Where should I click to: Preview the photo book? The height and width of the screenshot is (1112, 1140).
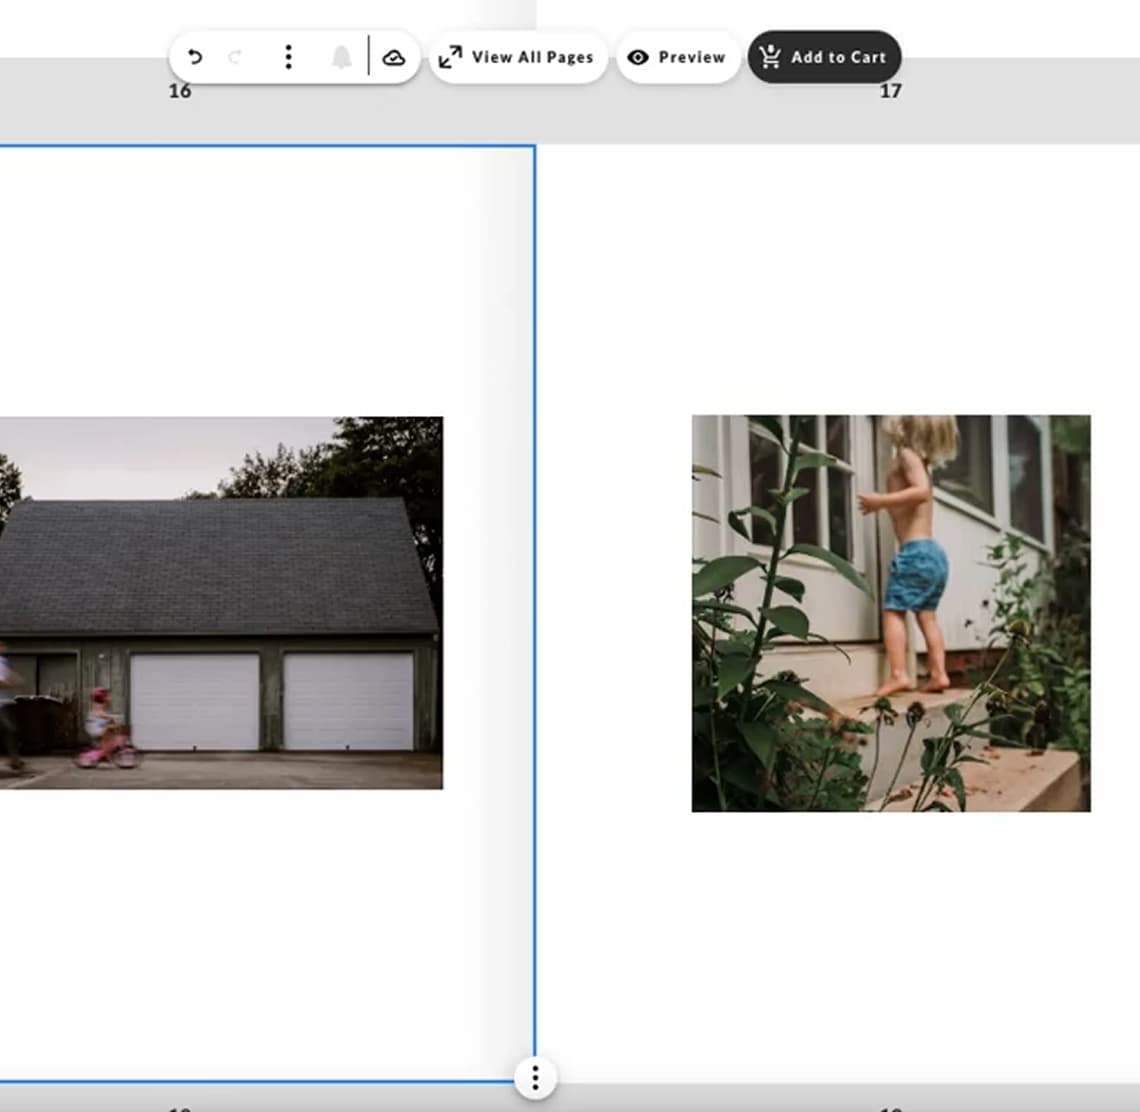[690, 57]
